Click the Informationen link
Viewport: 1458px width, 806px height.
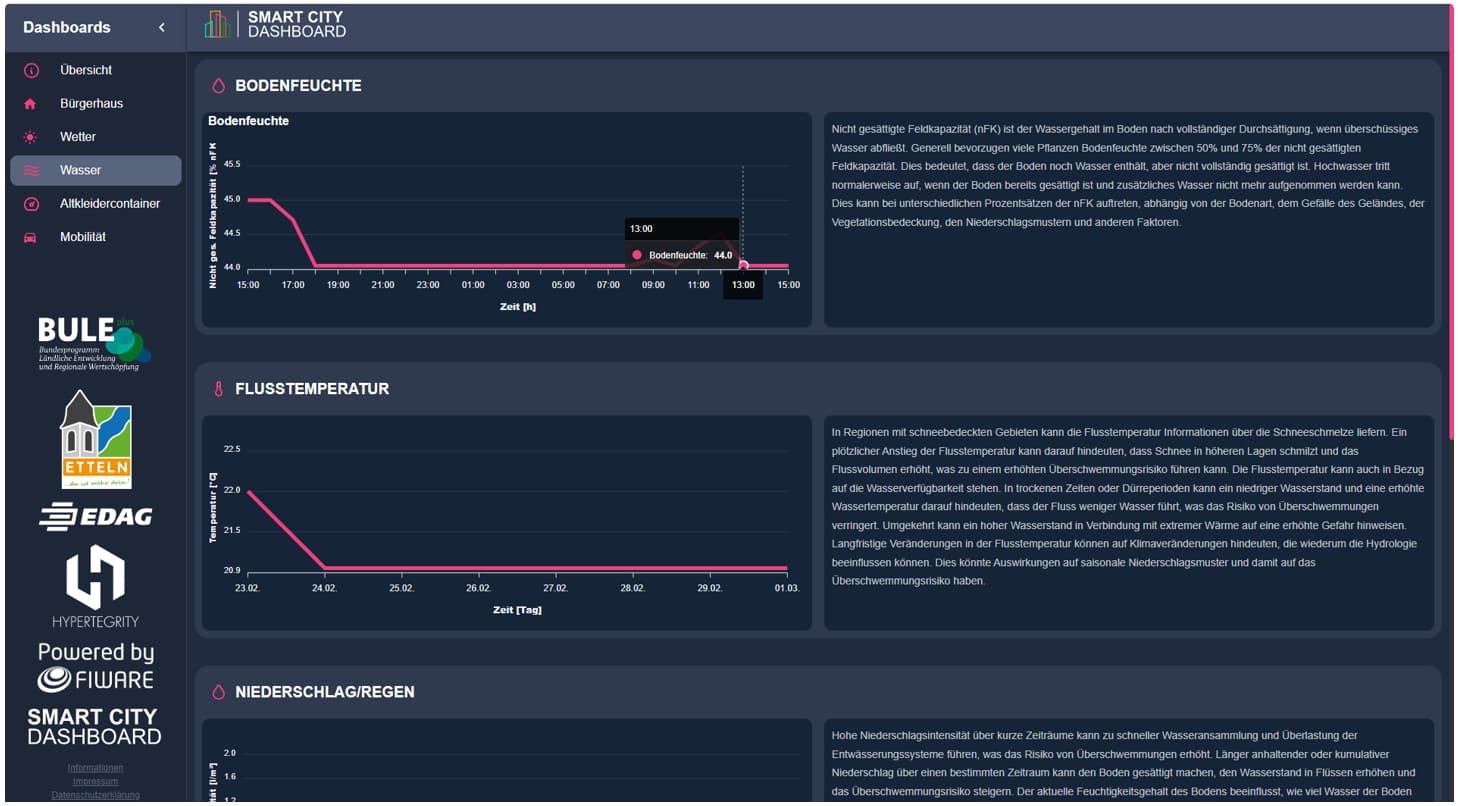click(95, 768)
